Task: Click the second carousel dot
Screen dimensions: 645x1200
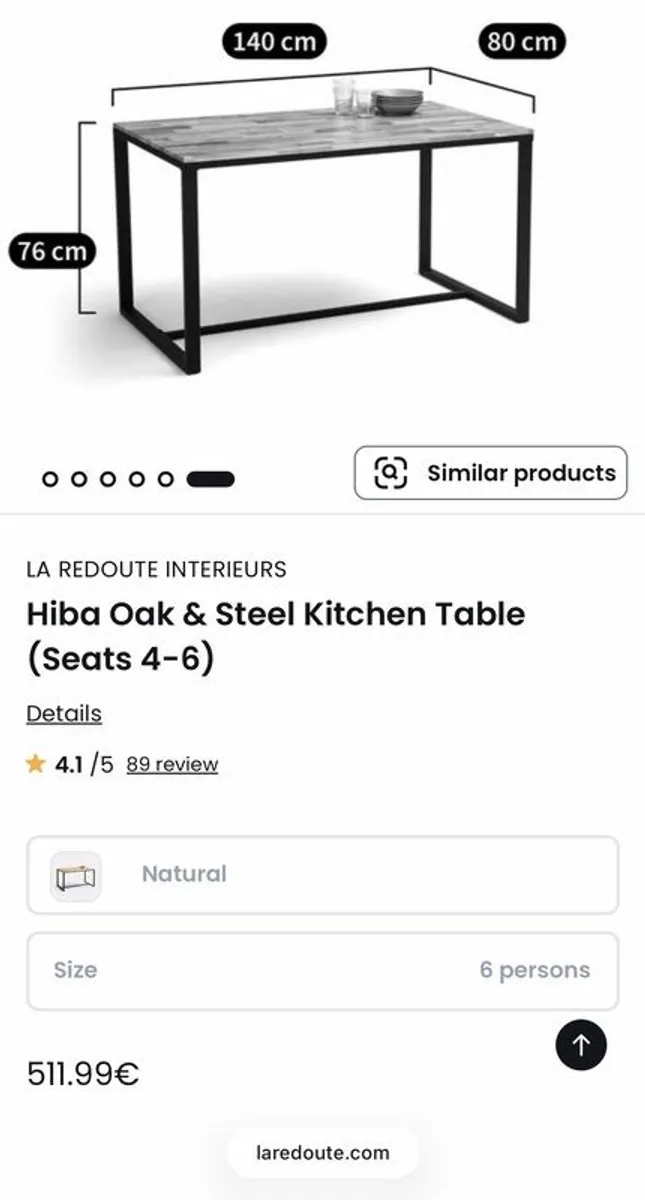Action: (x=76, y=478)
